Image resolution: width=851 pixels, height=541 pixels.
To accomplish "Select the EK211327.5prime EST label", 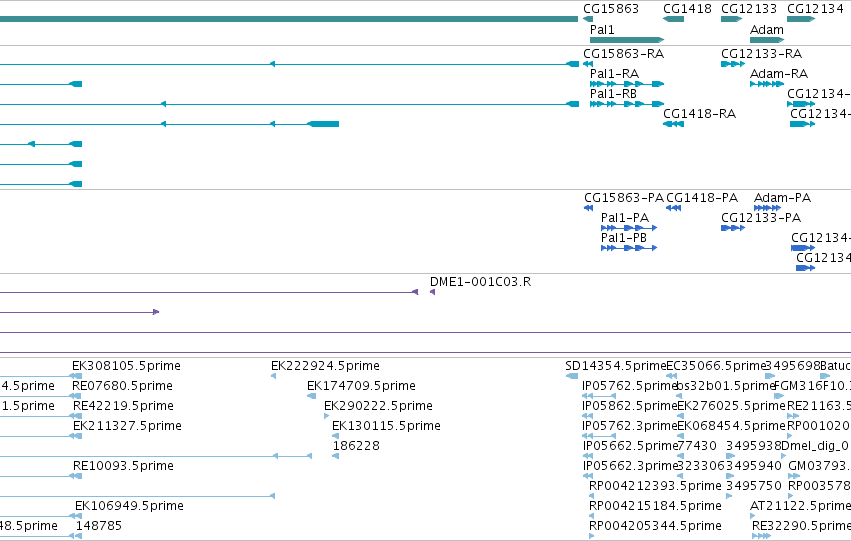I will pyautogui.click(x=127, y=427).
